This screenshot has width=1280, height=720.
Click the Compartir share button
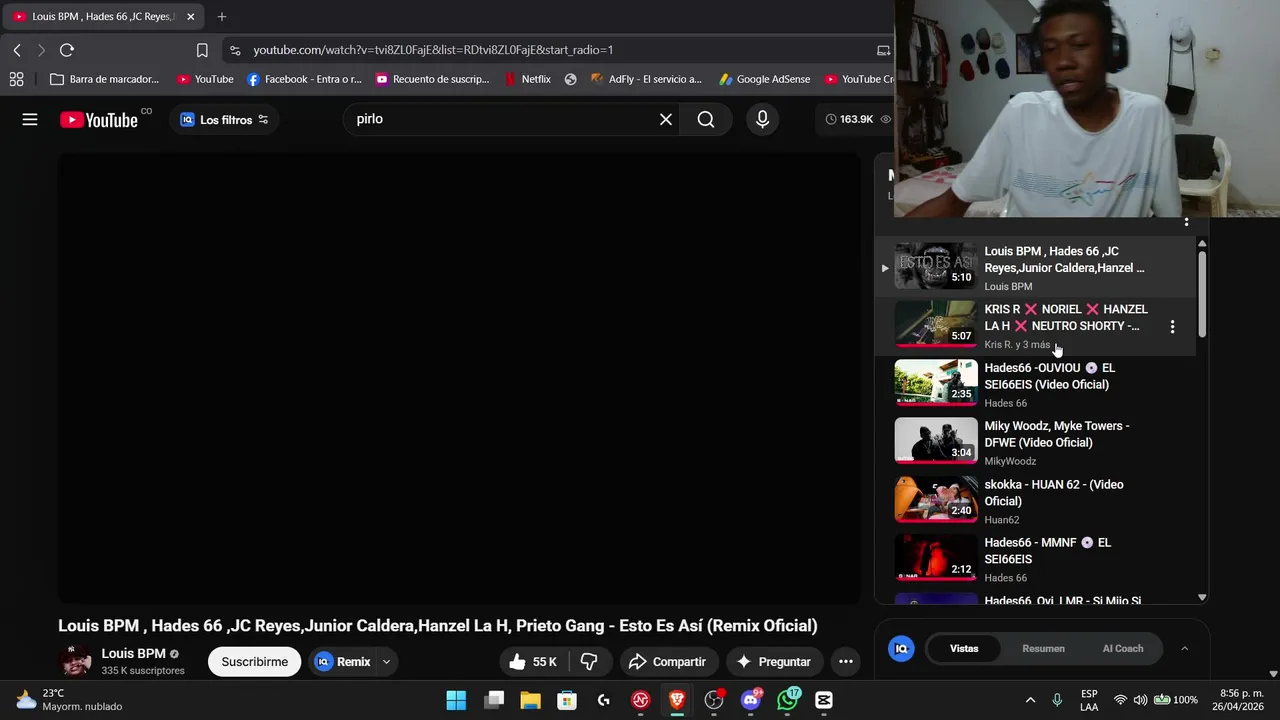[x=667, y=662]
